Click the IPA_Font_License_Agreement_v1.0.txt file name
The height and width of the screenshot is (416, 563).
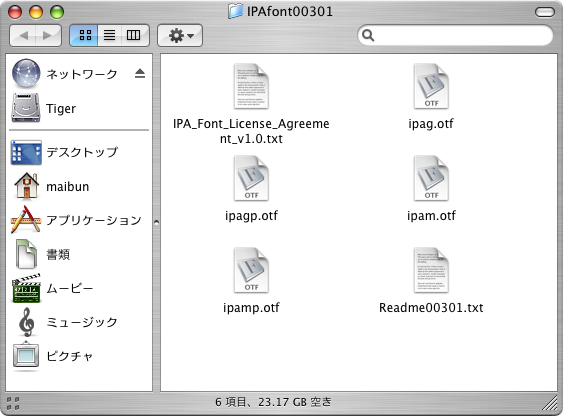click(x=251, y=131)
